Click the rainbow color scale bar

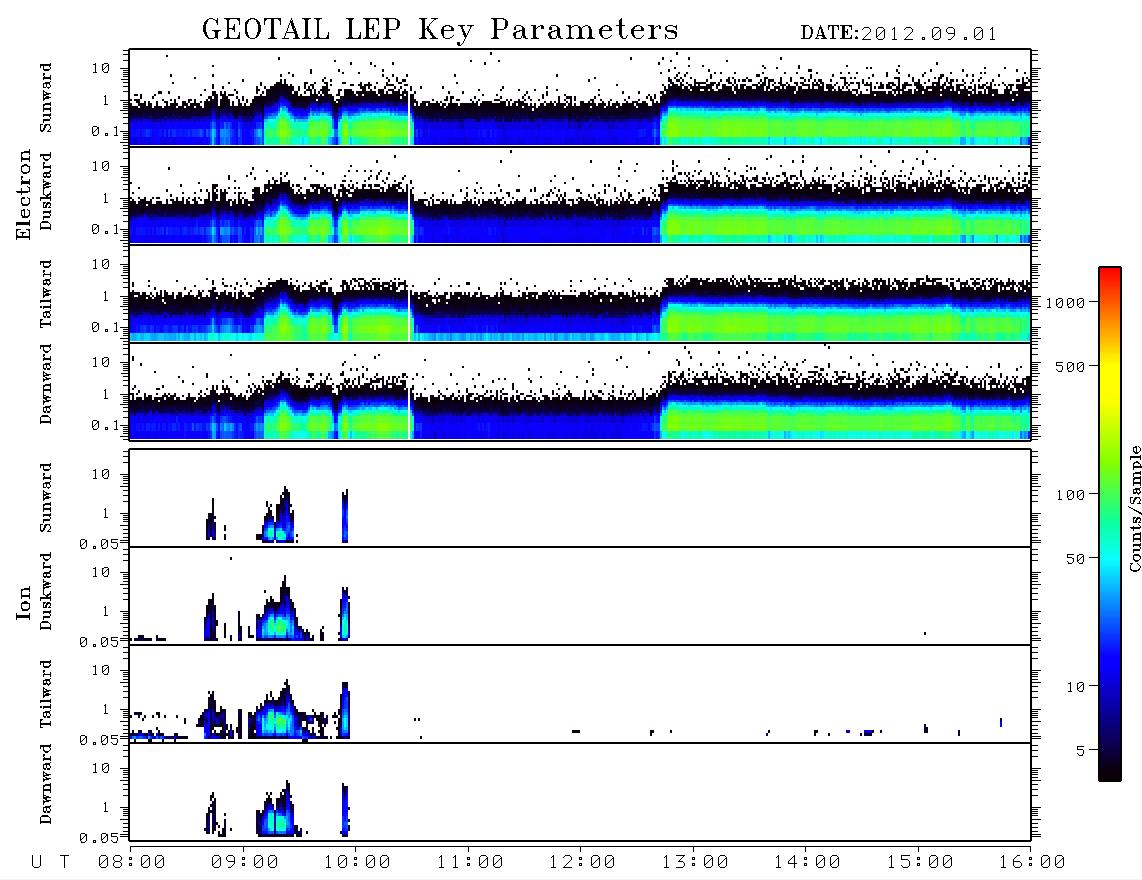(x=1110, y=524)
